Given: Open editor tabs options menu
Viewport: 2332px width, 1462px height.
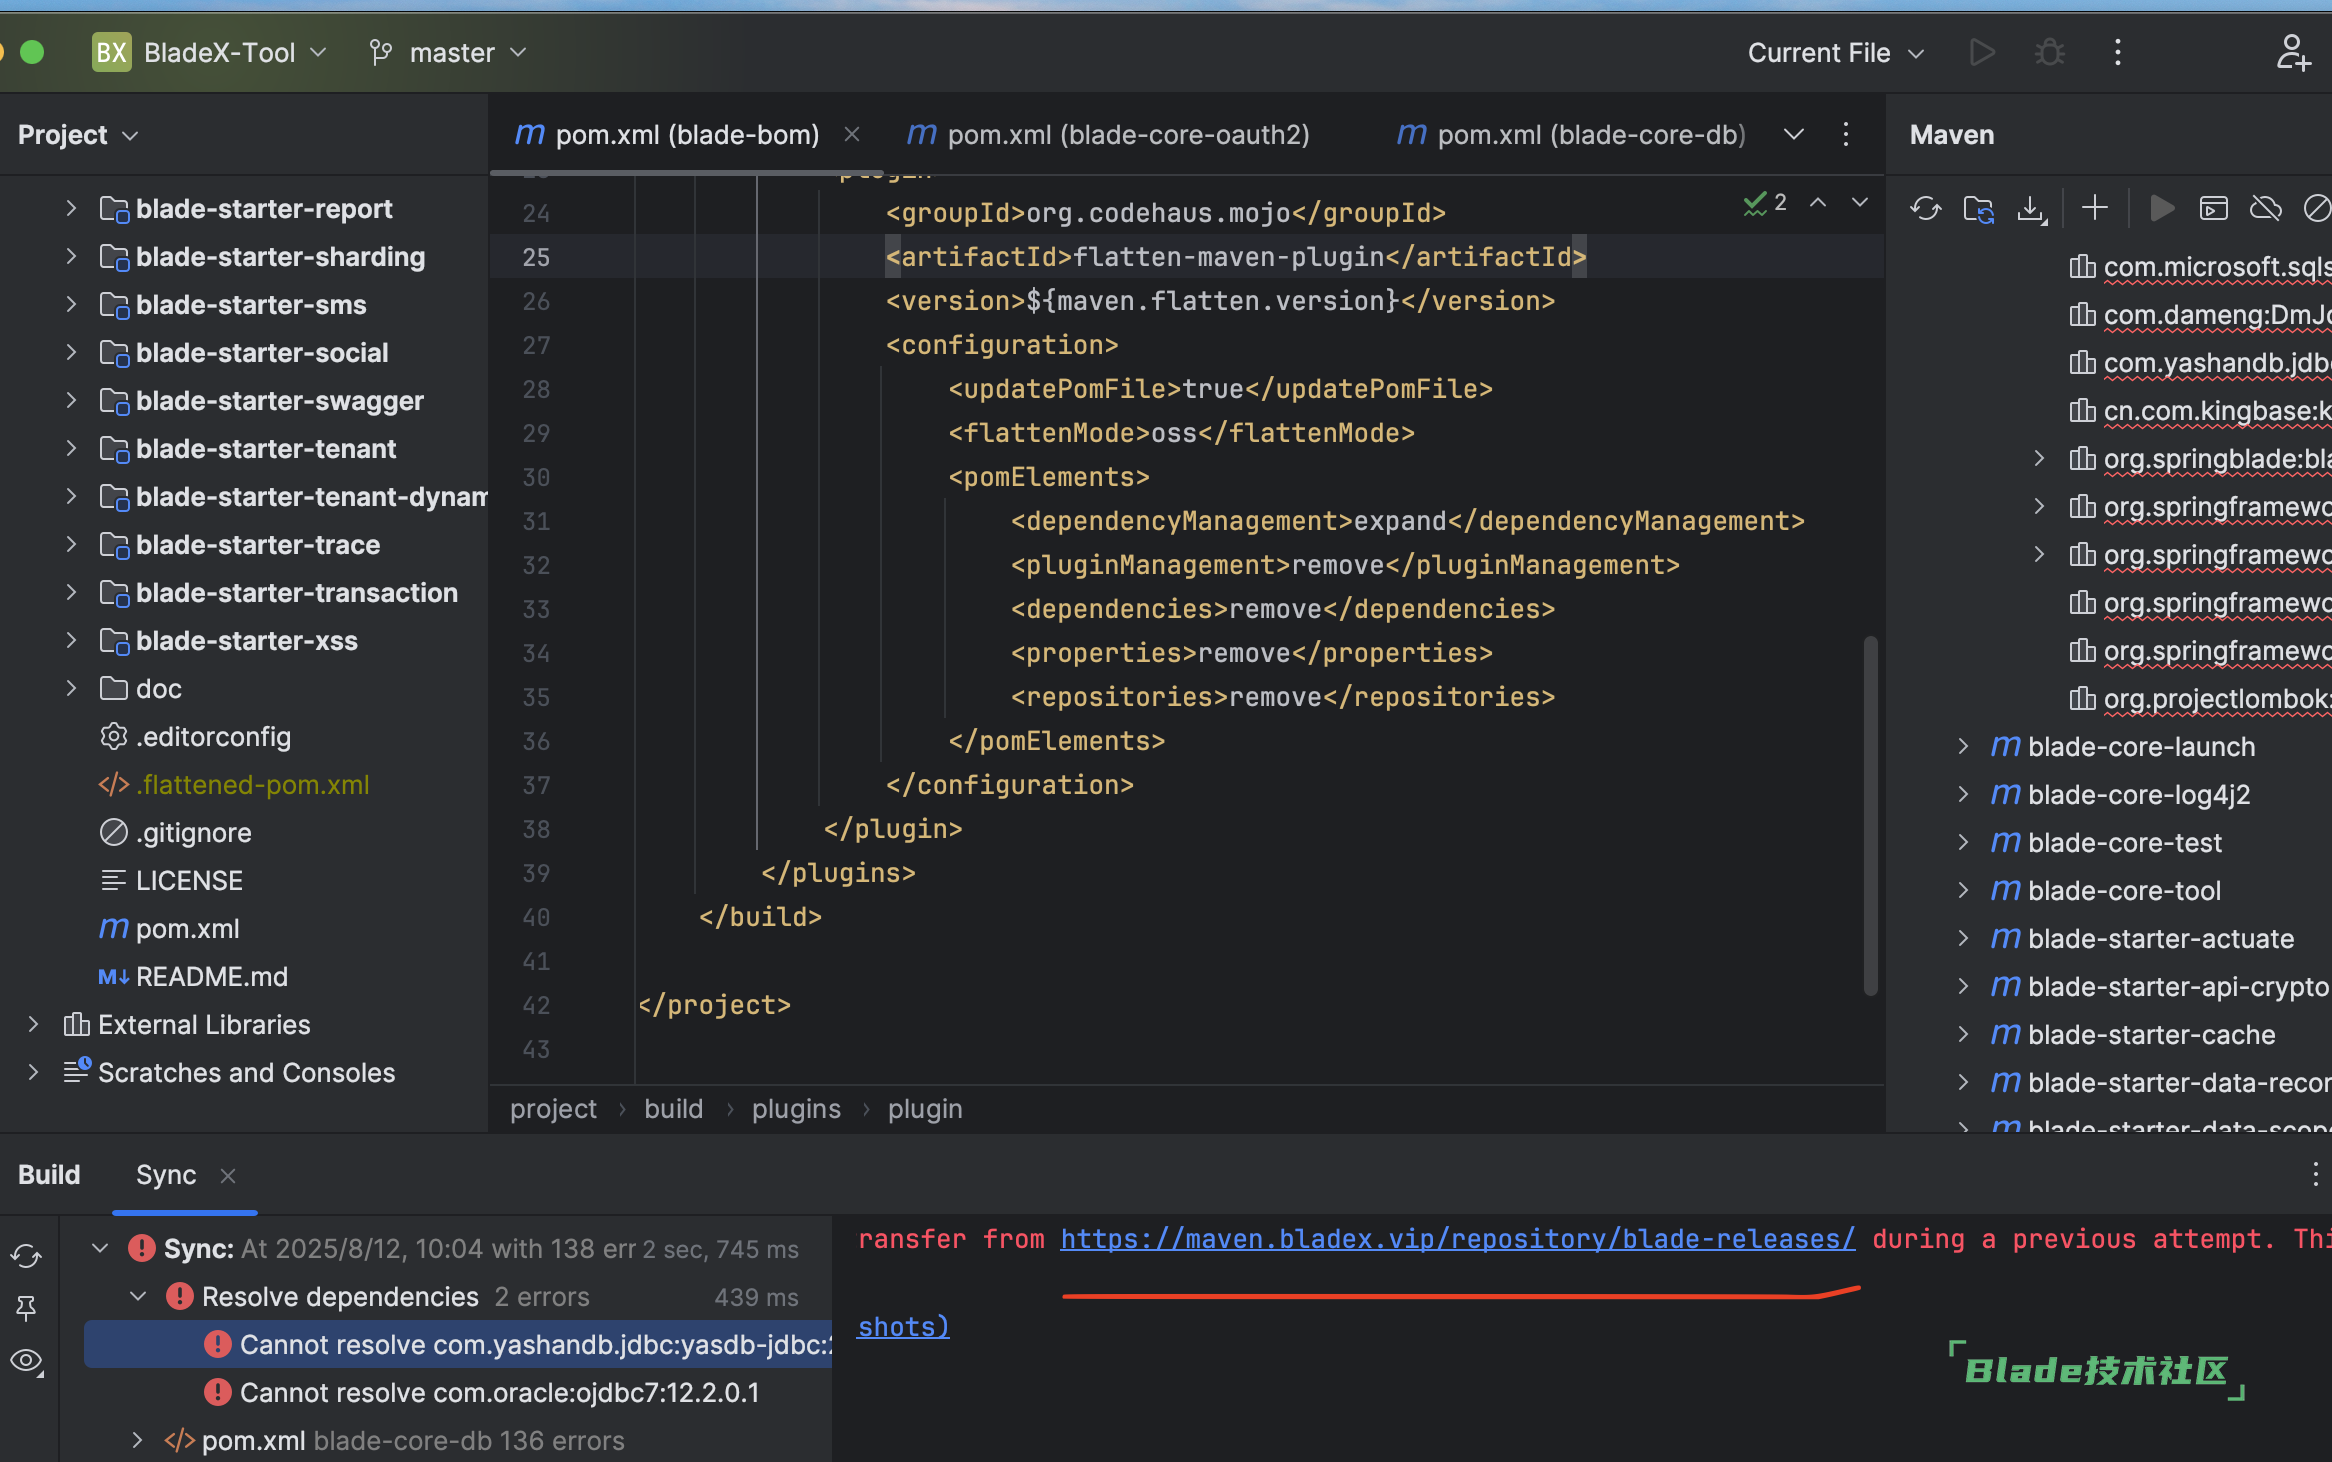Looking at the screenshot, I should coord(1845,134).
